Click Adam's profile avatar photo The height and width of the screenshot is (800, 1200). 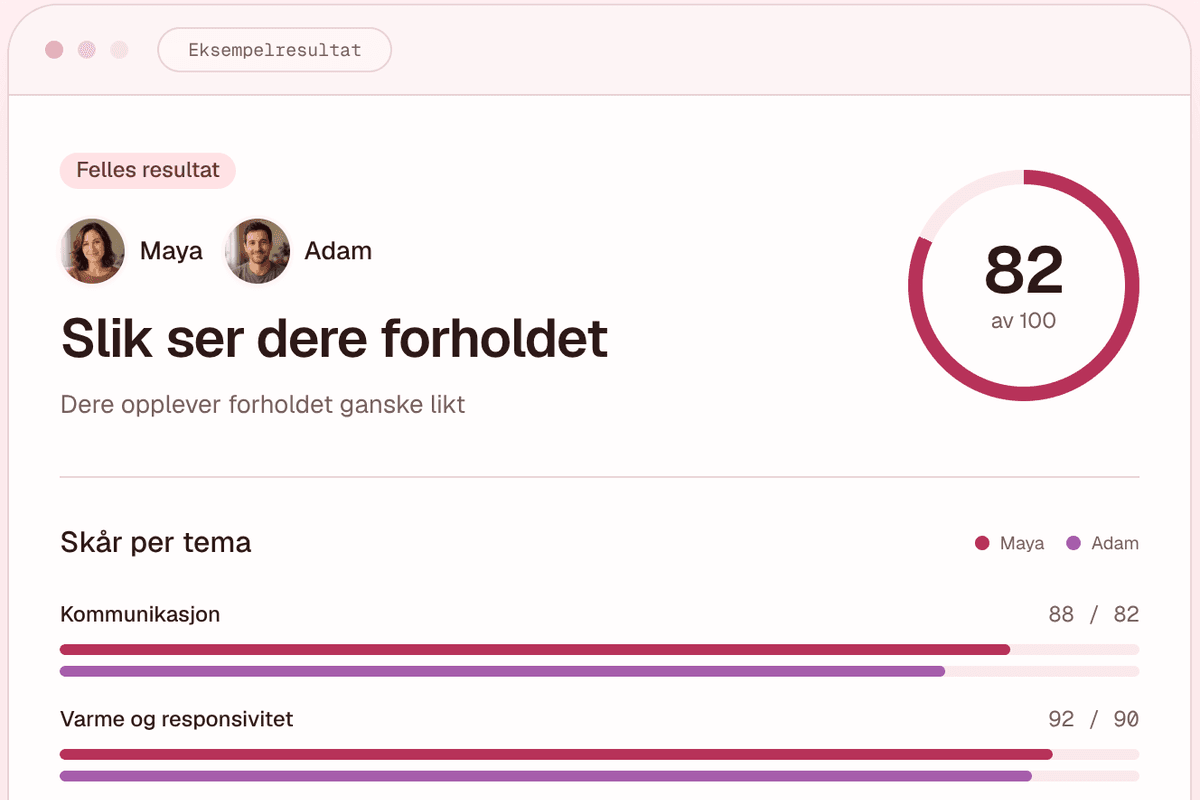click(x=257, y=251)
